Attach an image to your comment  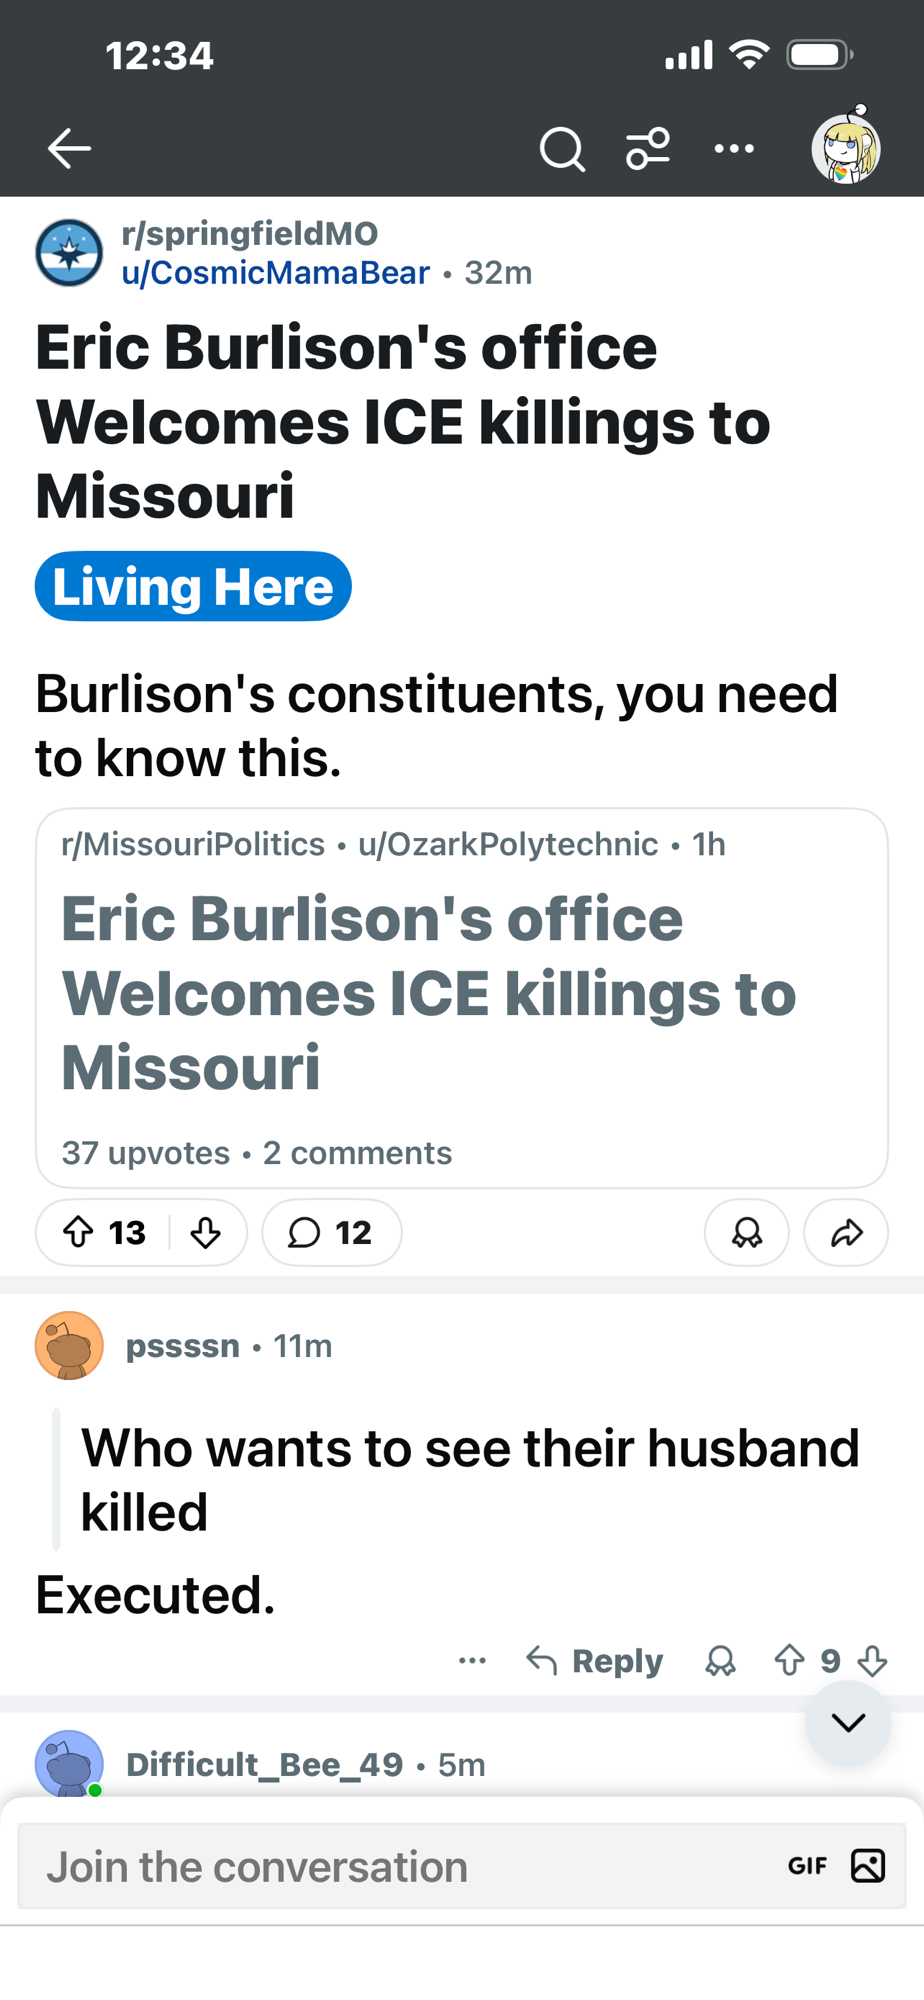click(867, 1866)
